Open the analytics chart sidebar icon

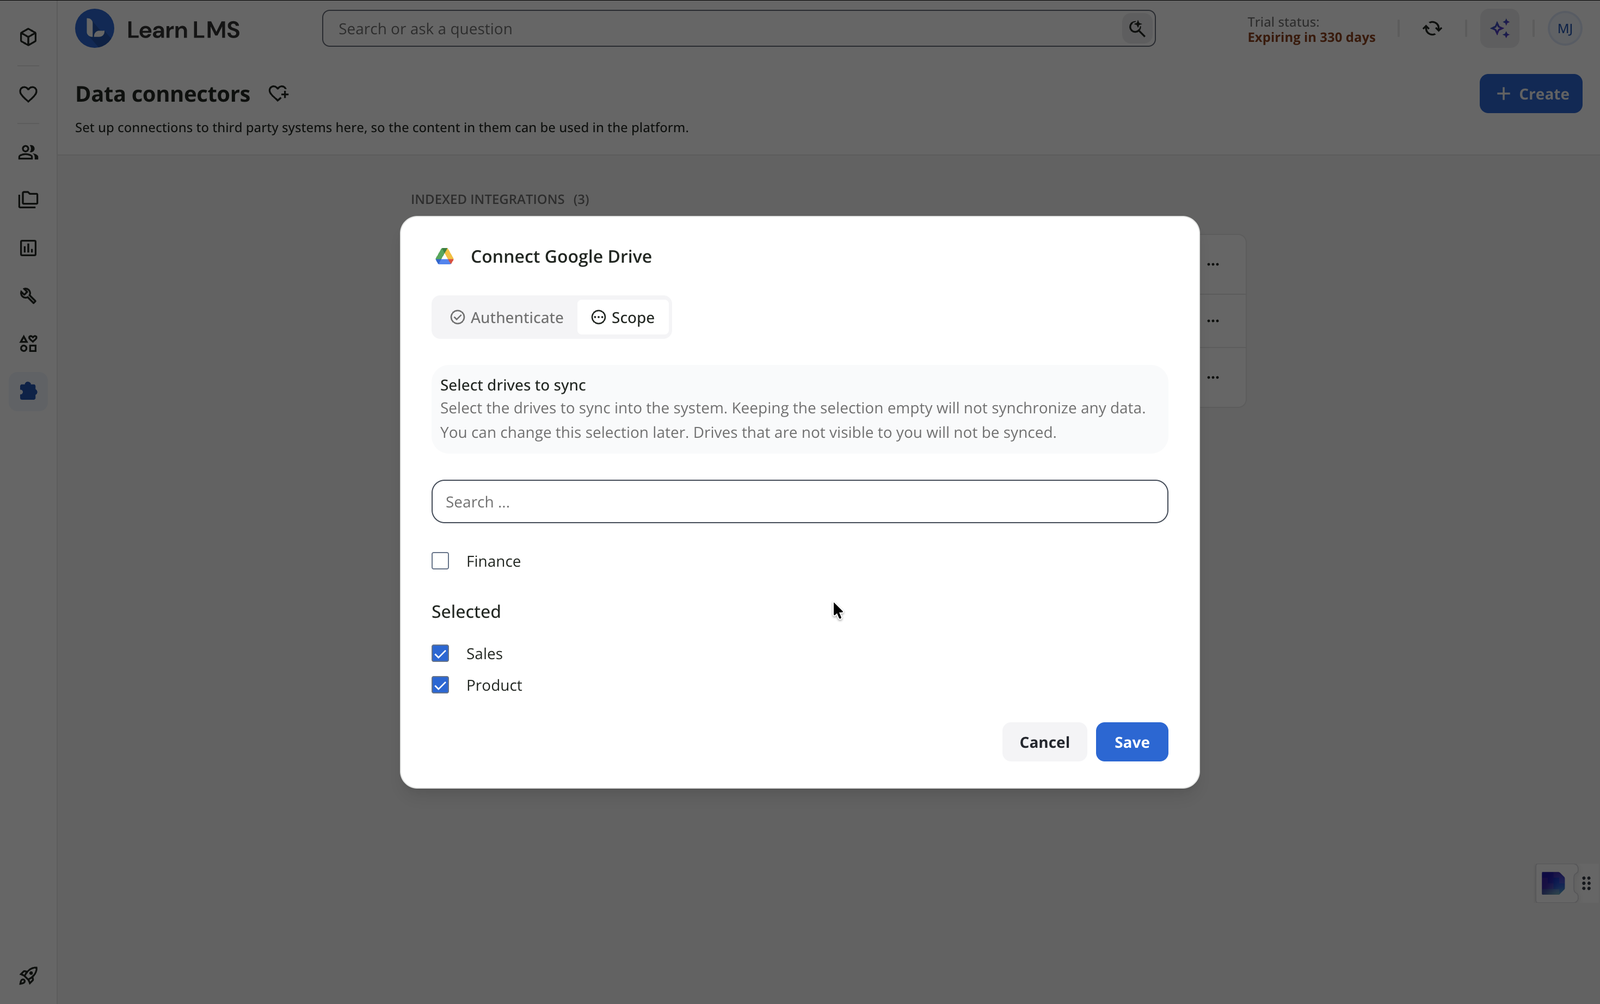[28, 248]
